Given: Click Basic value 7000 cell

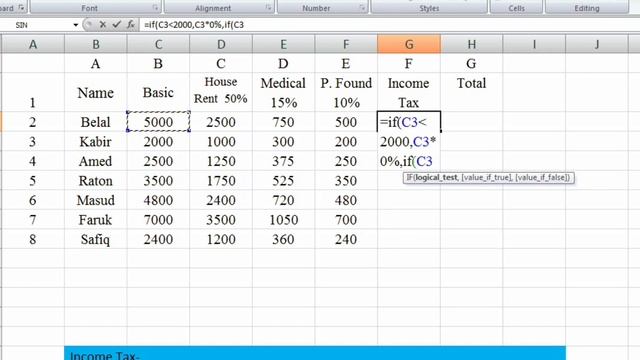Looking at the screenshot, I should pyautogui.click(x=158, y=220).
